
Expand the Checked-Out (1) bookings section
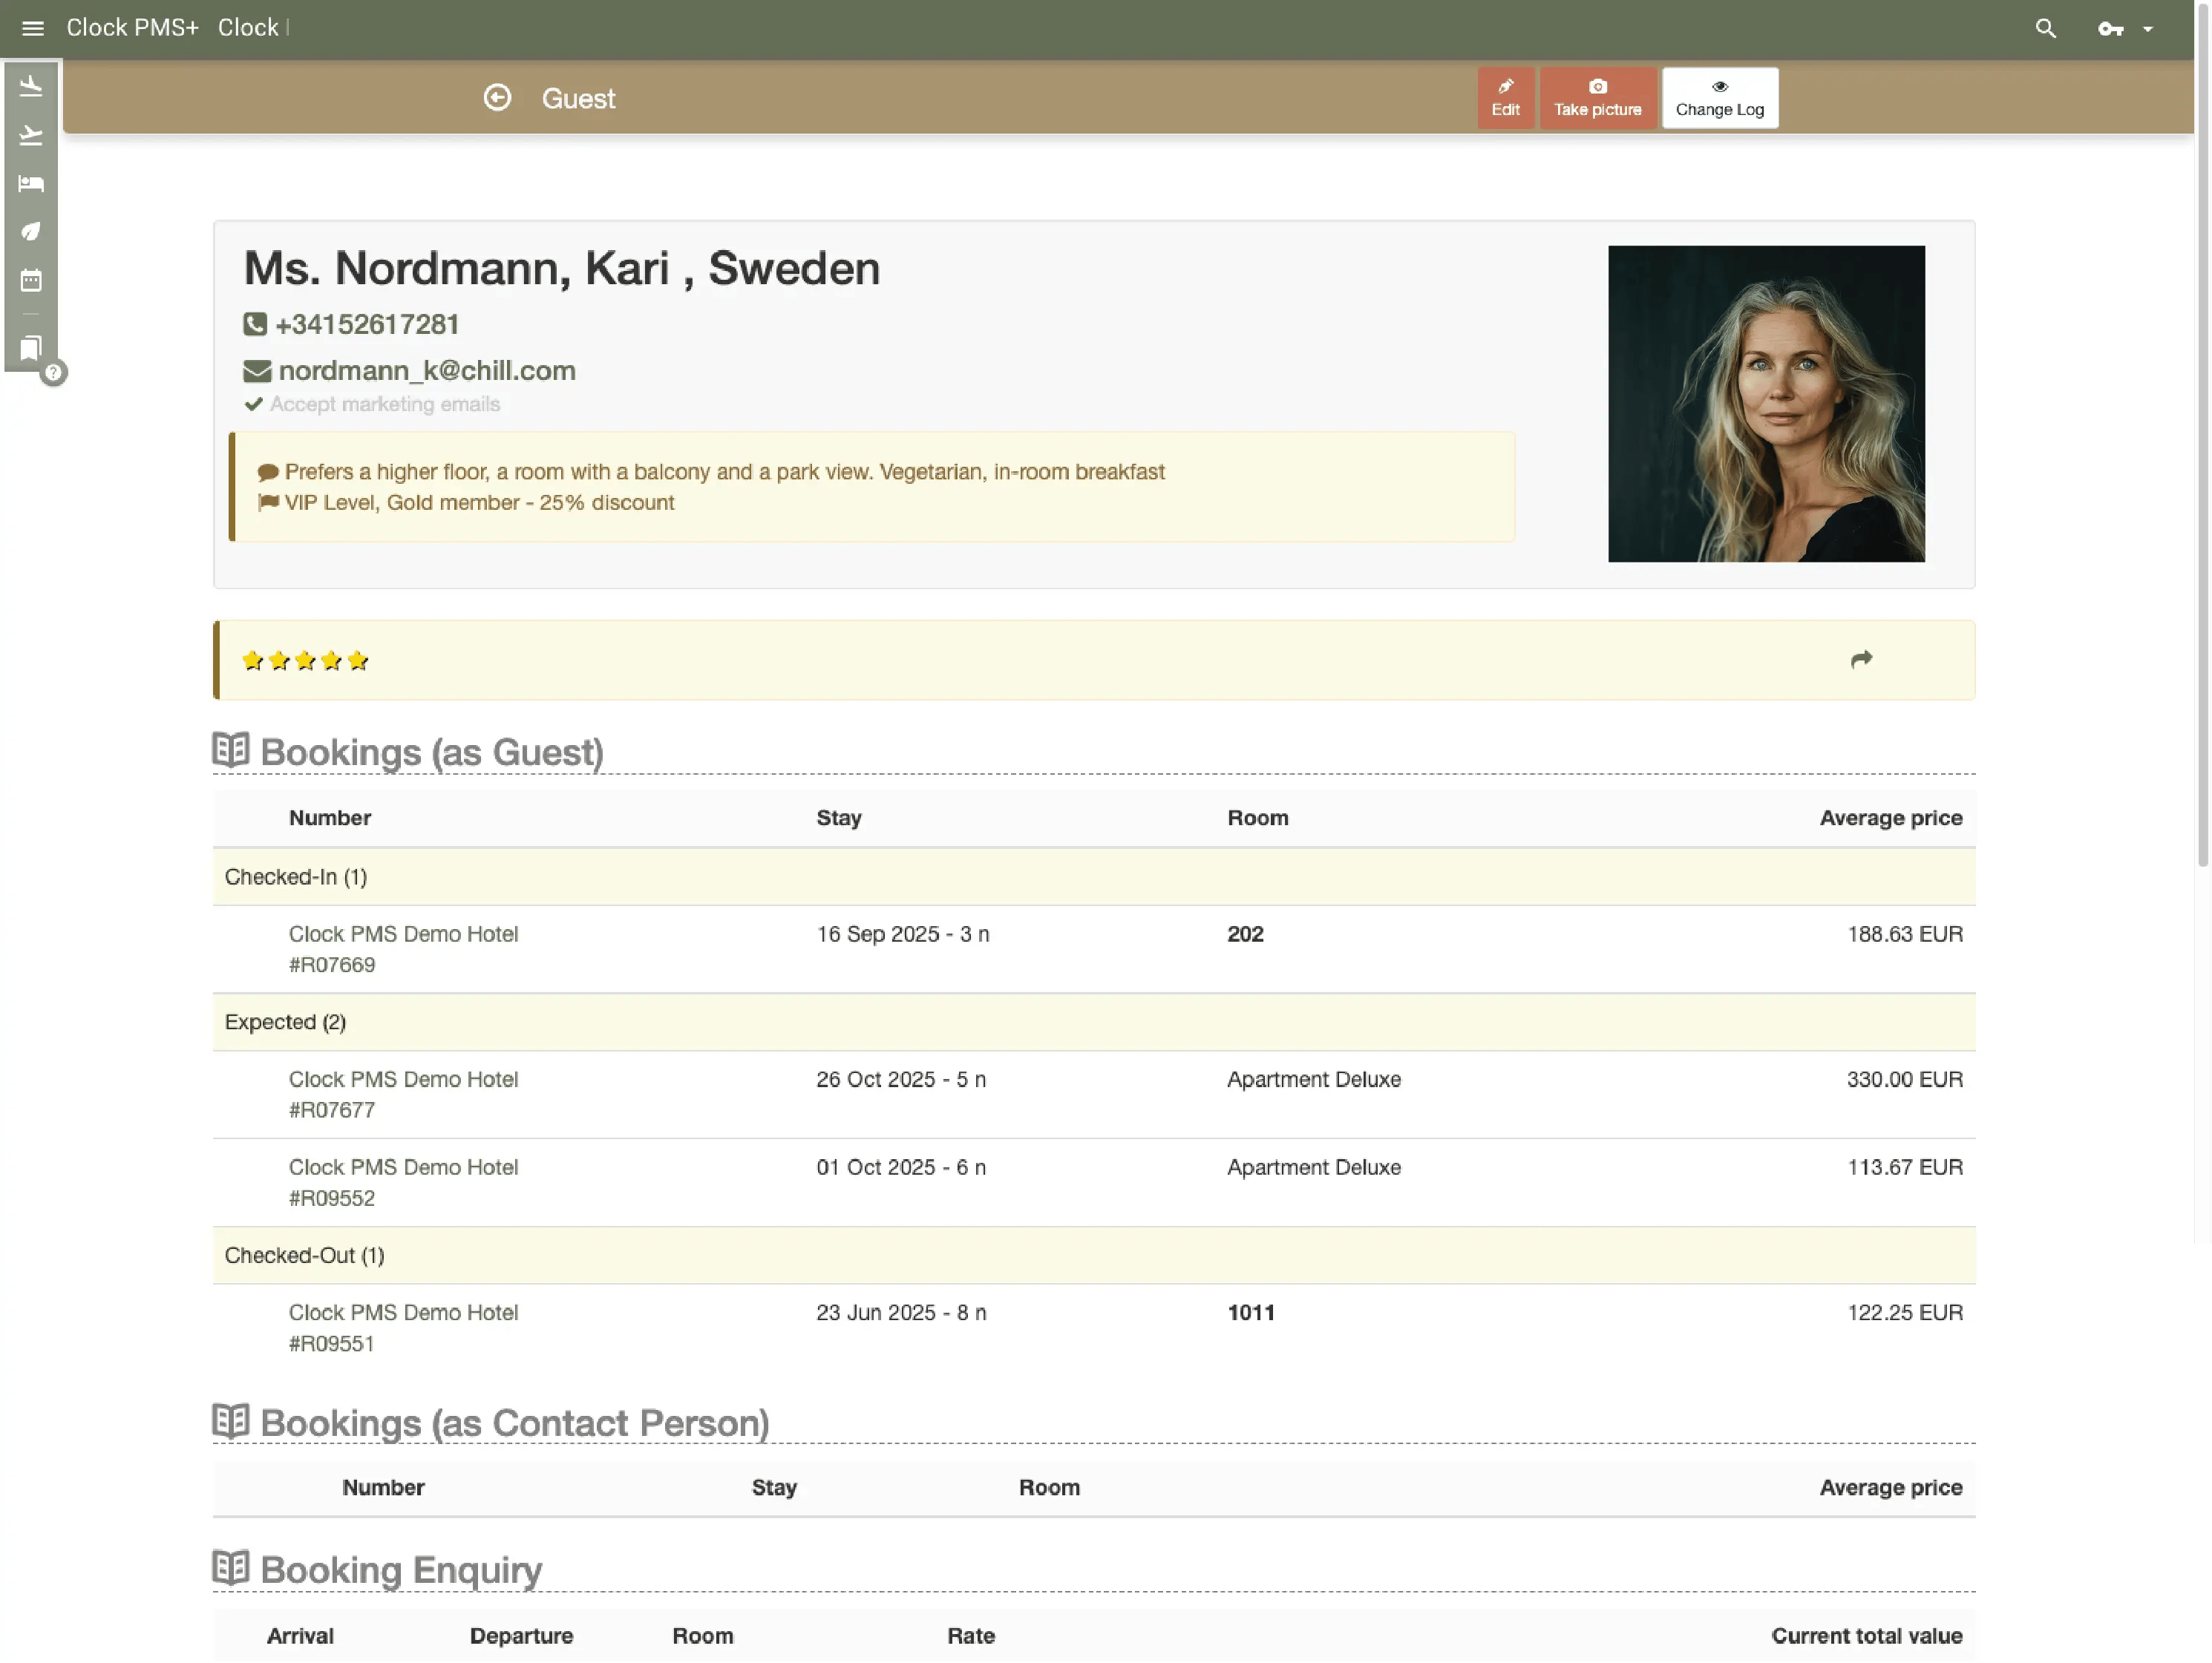point(304,1255)
